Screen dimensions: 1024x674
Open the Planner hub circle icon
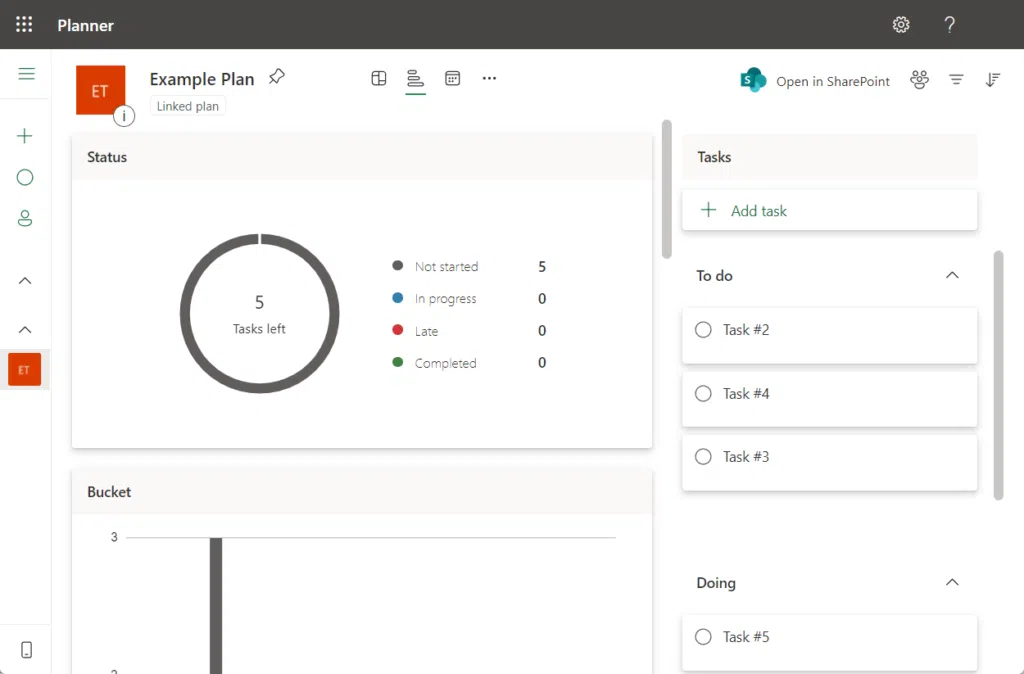click(x=25, y=177)
